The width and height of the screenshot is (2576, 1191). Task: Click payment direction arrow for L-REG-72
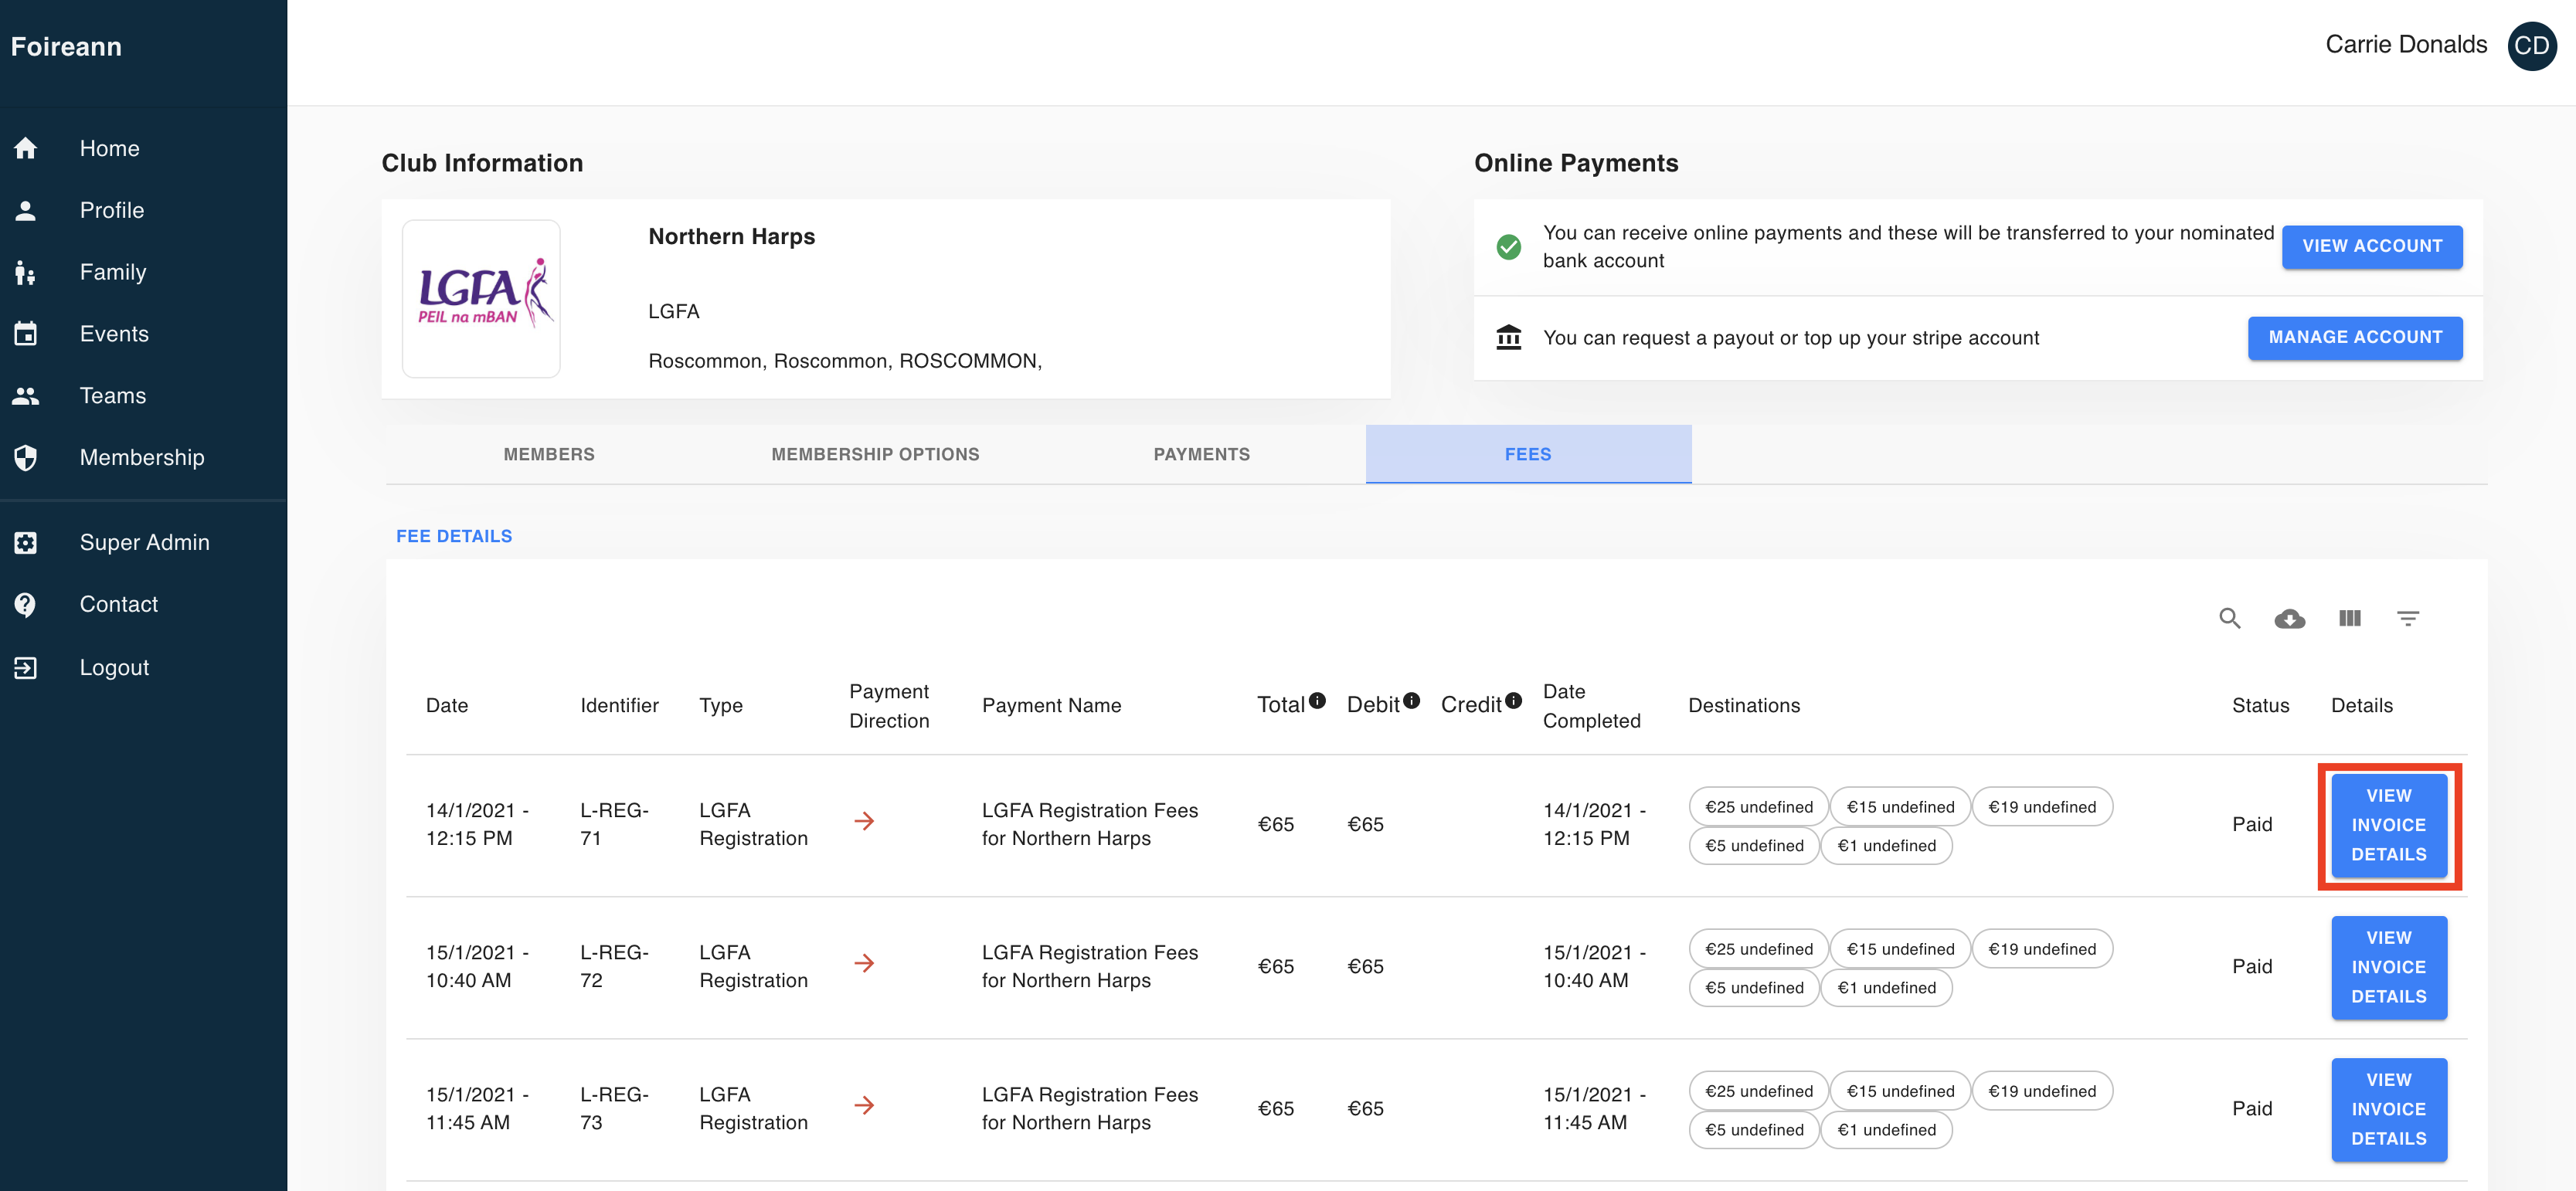click(865, 964)
